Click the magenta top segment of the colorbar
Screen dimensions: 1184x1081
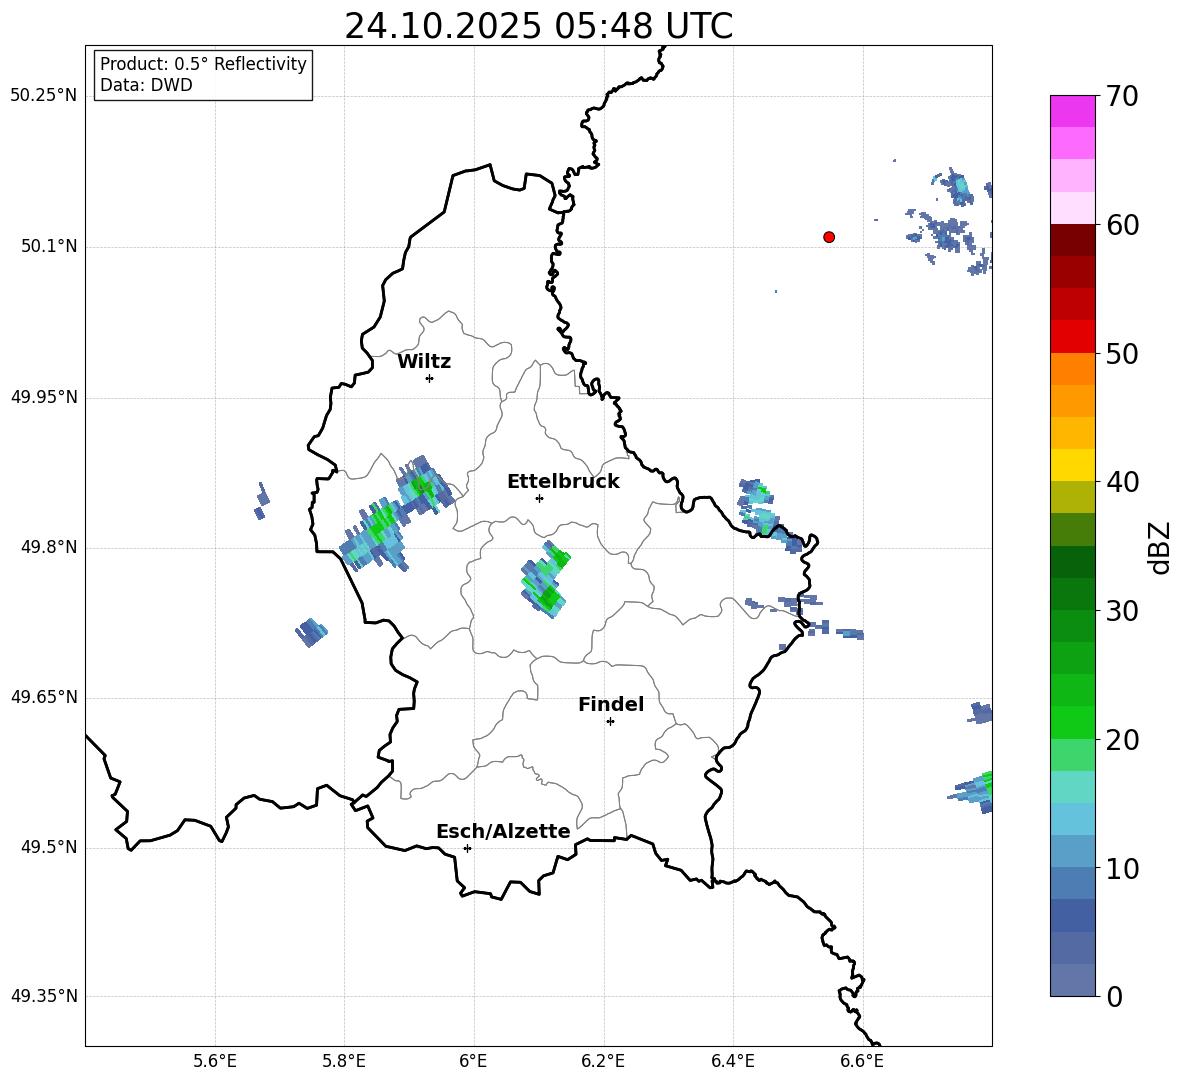pyautogui.click(x=1072, y=111)
